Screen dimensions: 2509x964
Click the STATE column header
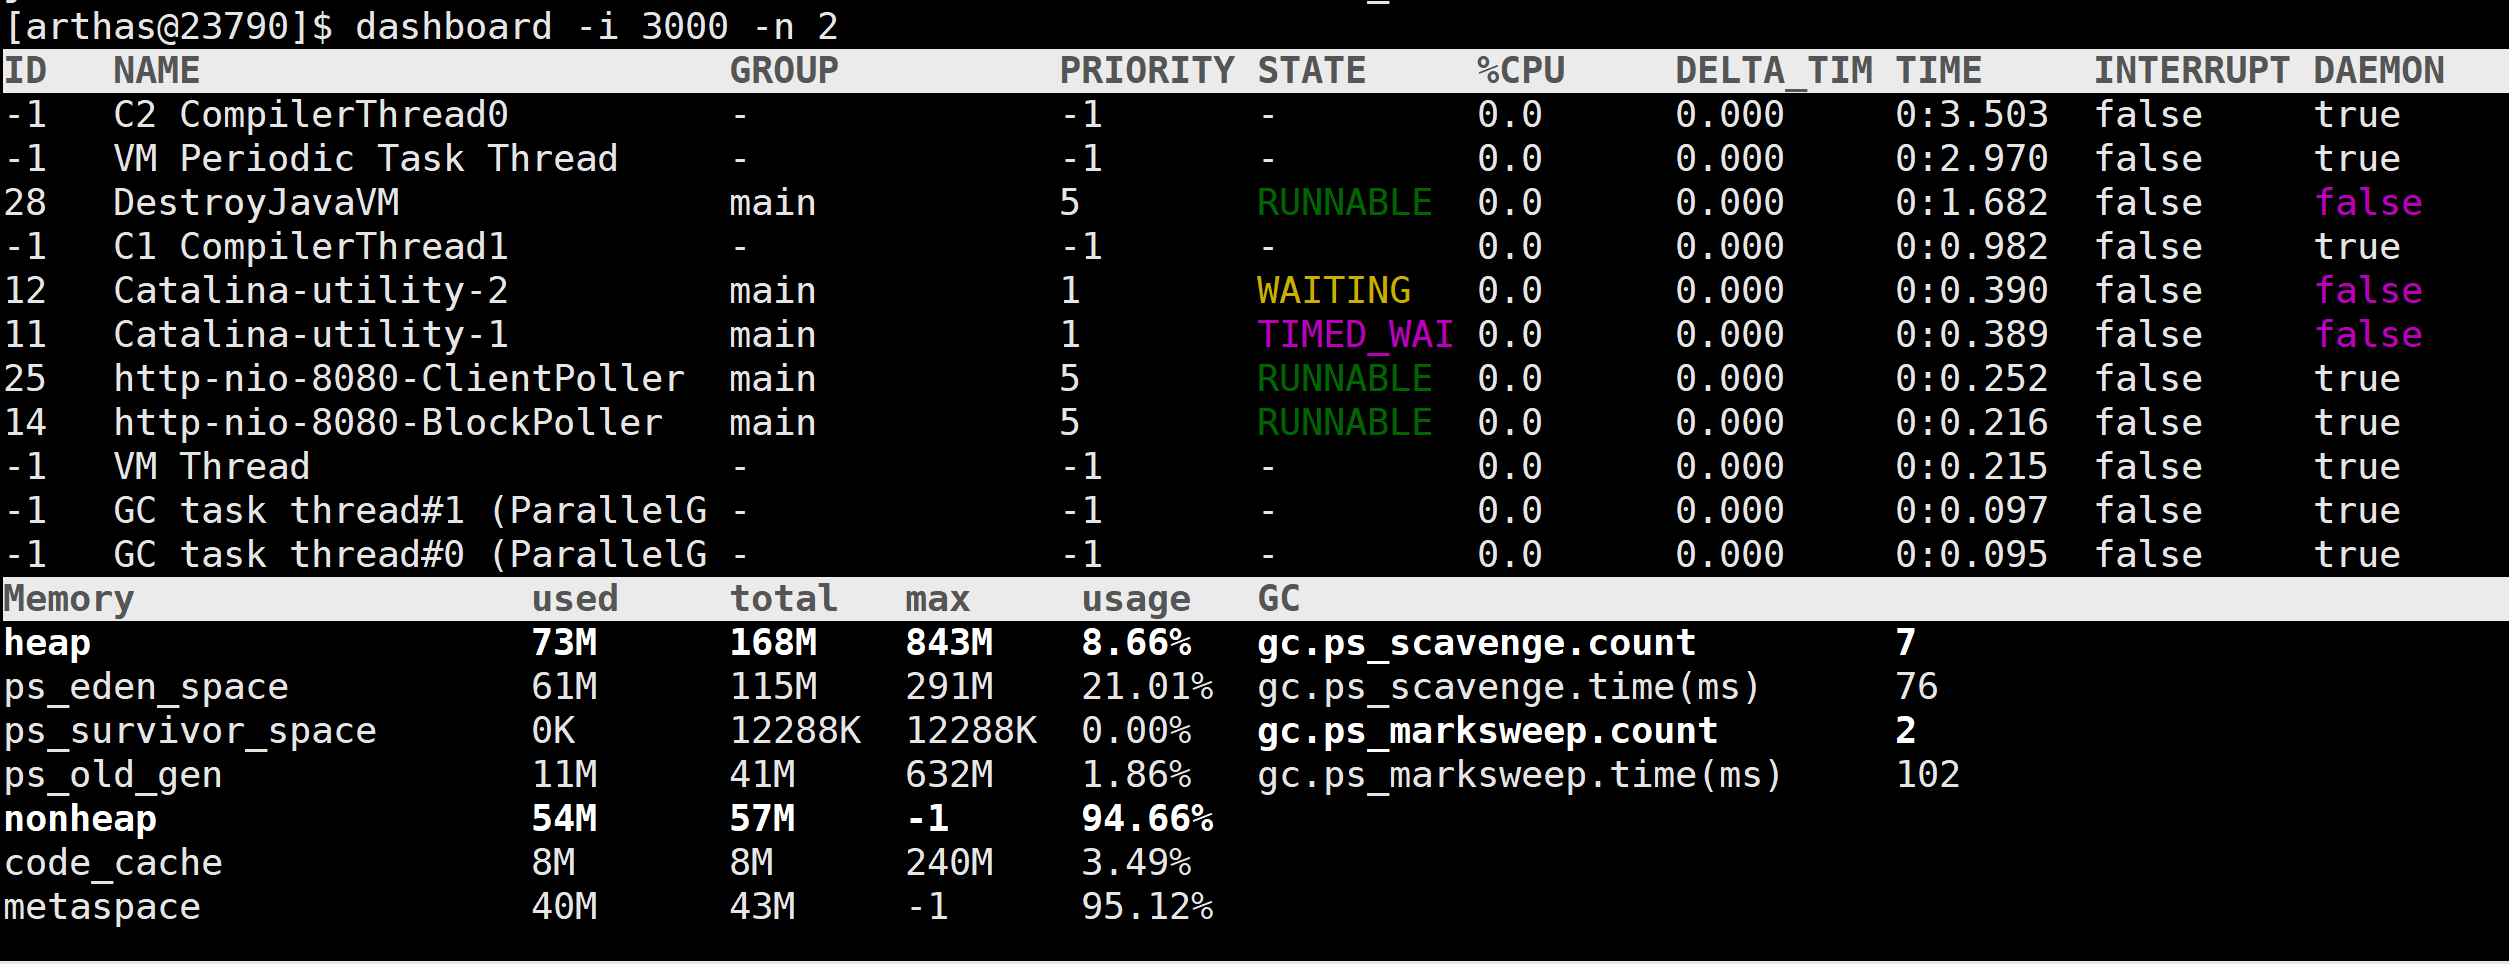click(x=1311, y=70)
